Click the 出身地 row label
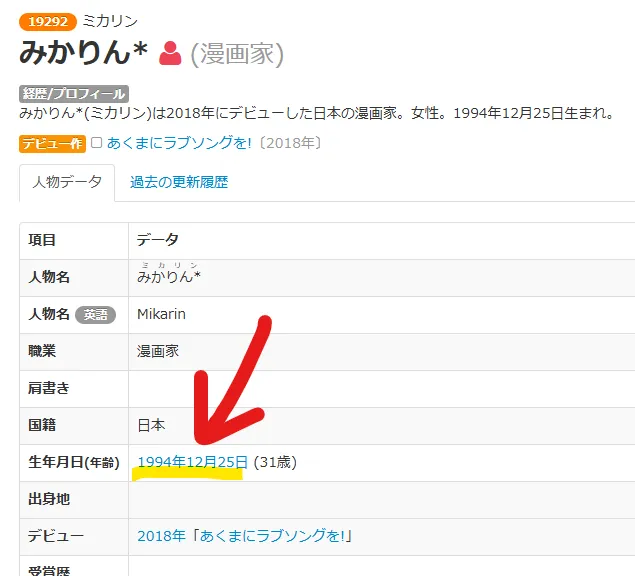Screen dimensions: 635x576 click(x=49, y=499)
